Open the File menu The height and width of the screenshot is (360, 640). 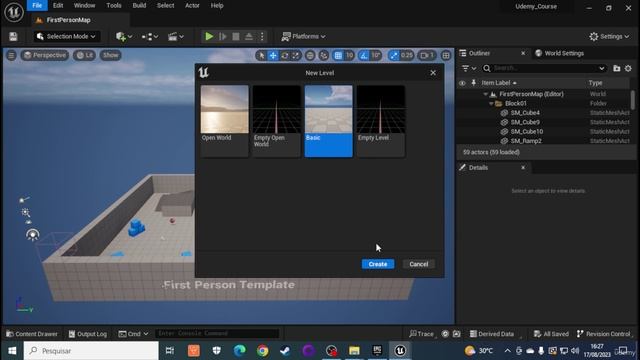(x=37, y=6)
